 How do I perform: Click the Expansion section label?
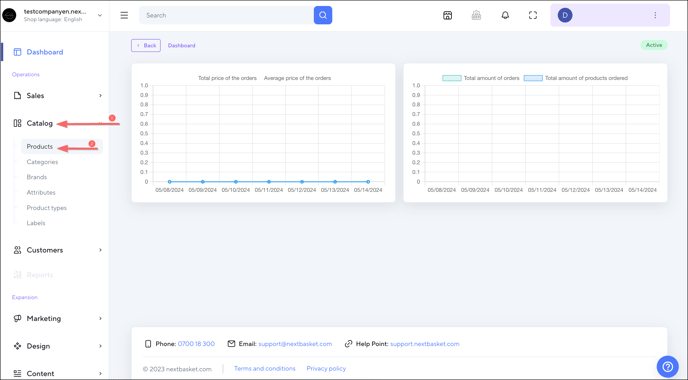point(25,298)
